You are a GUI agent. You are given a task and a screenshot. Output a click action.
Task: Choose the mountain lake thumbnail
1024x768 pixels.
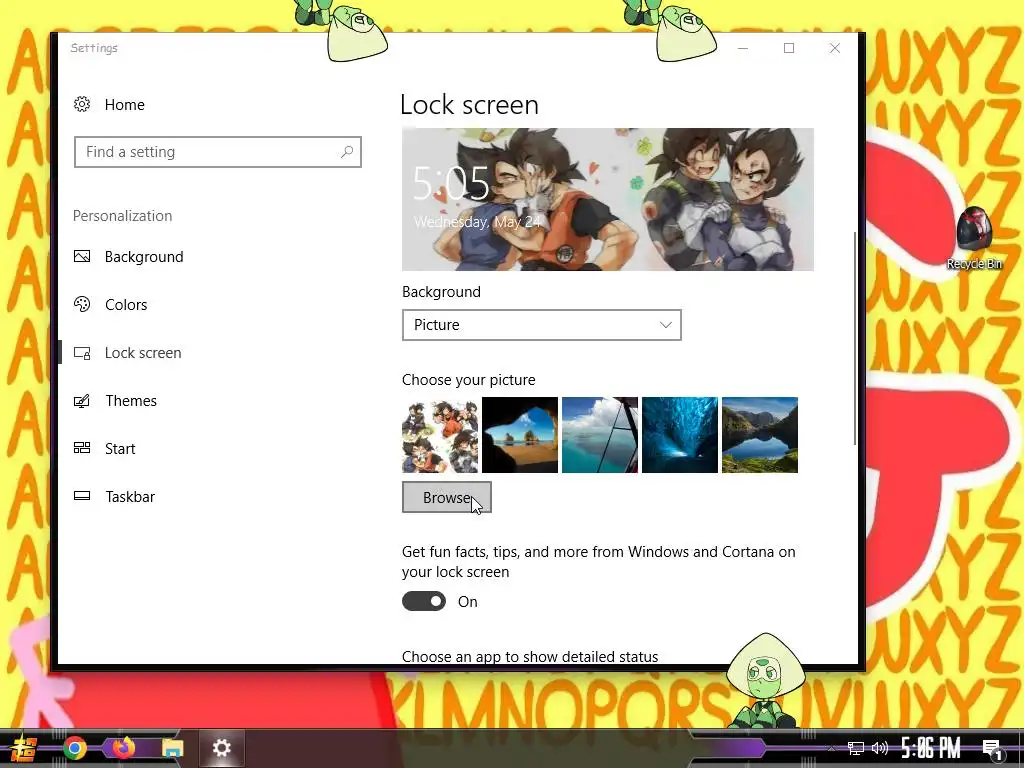[760, 435]
